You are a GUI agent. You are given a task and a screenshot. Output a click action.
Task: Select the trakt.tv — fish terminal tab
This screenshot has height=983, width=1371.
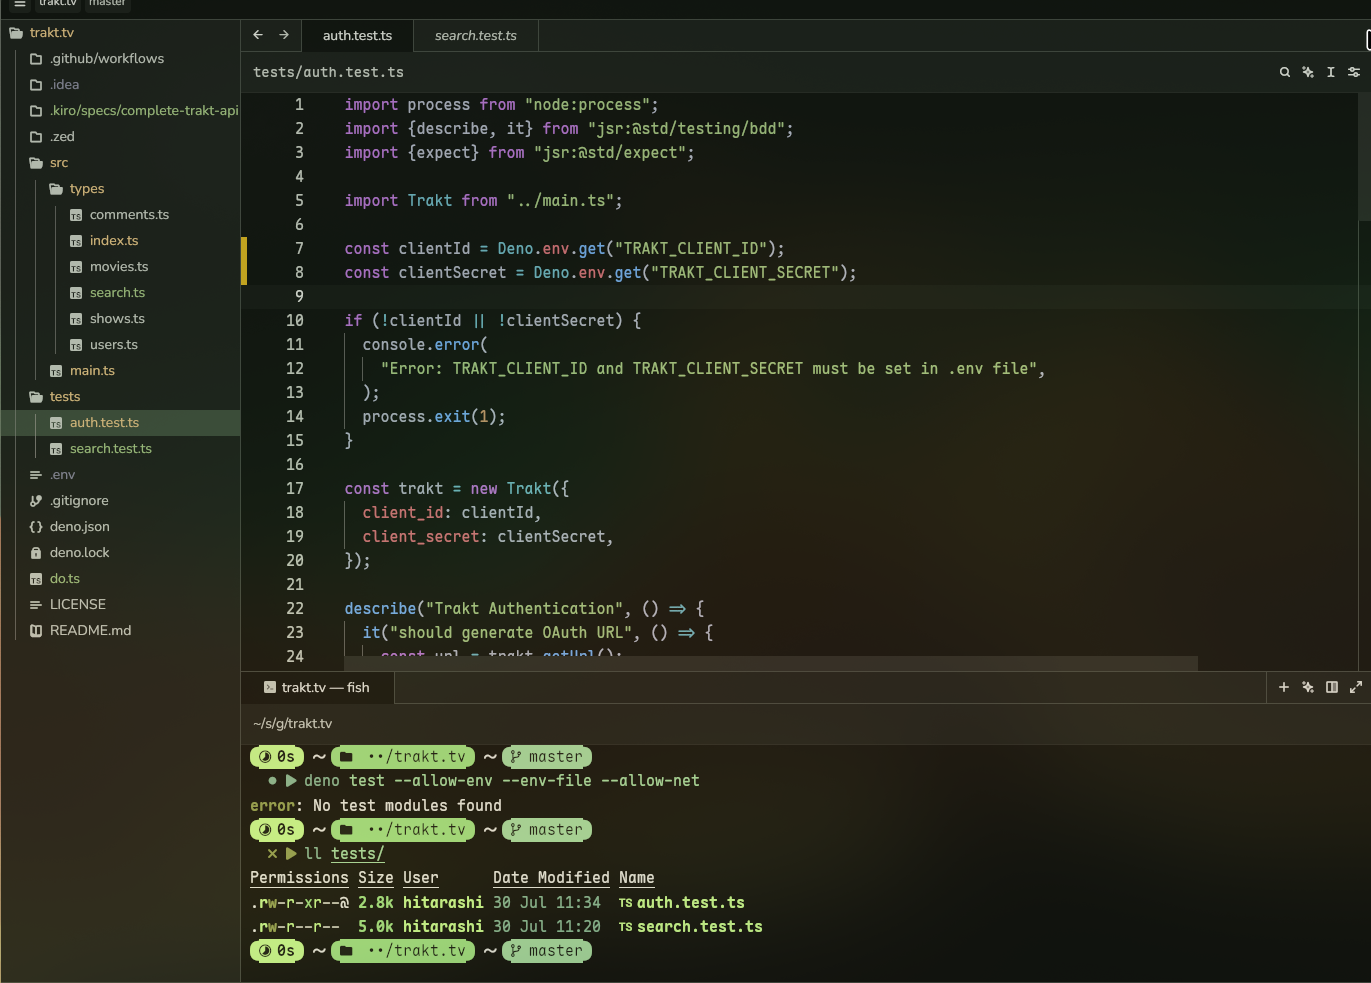(x=317, y=687)
